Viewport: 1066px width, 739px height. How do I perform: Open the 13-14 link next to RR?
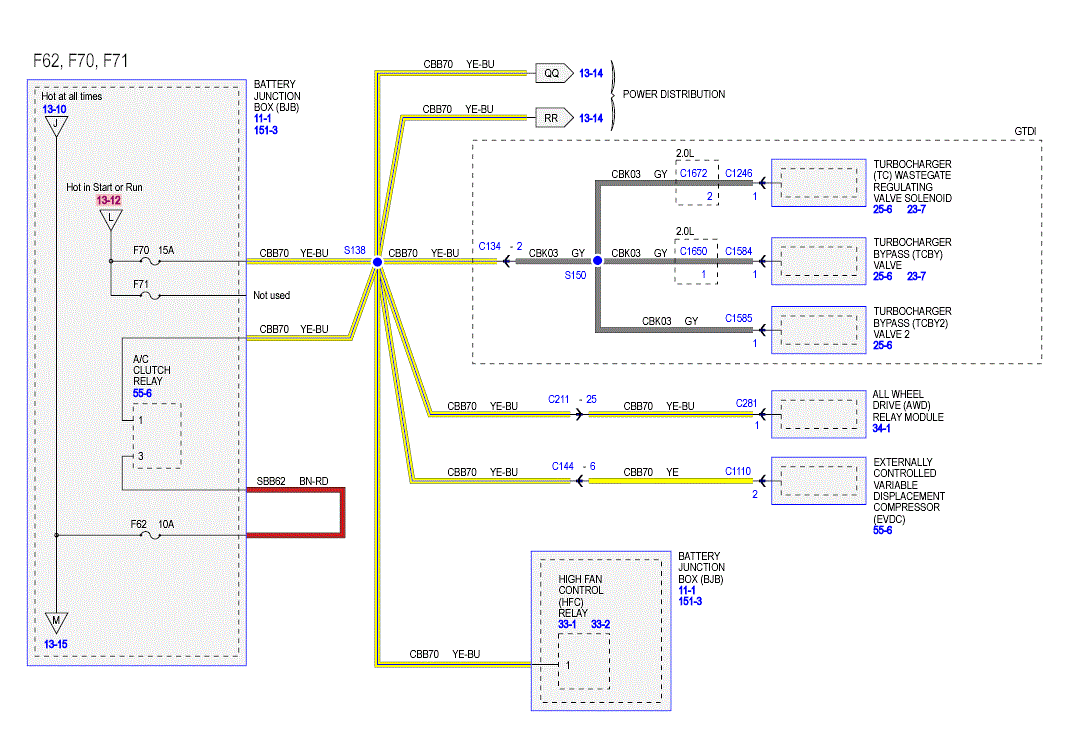[591, 118]
